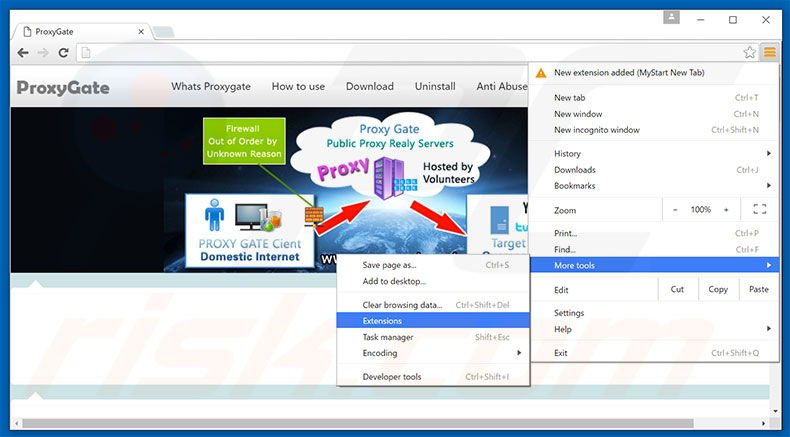Click the page icon in address bar
The width and height of the screenshot is (790, 437).
[86, 52]
